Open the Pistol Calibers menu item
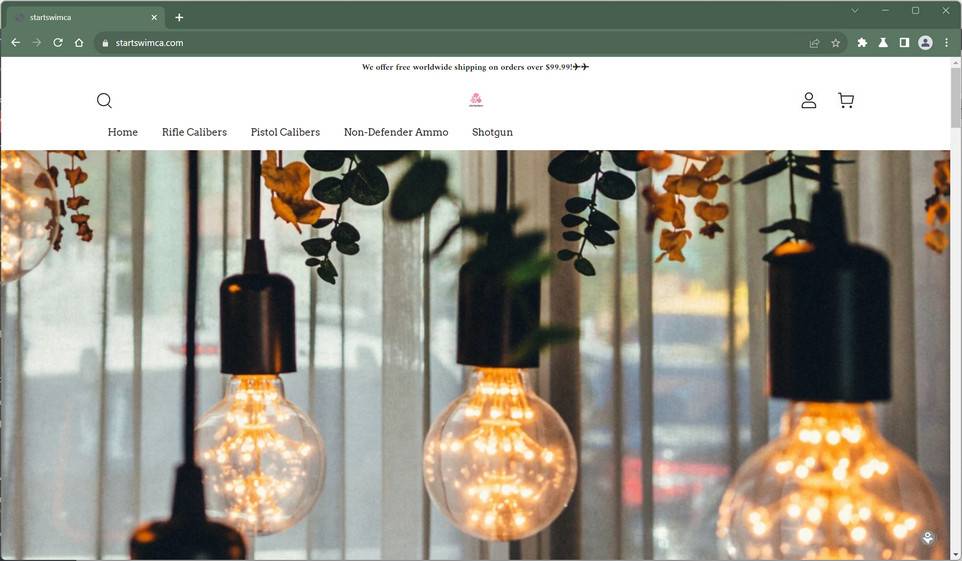The width and height of the screenshot is (962, 561). [x=285, y=132]
